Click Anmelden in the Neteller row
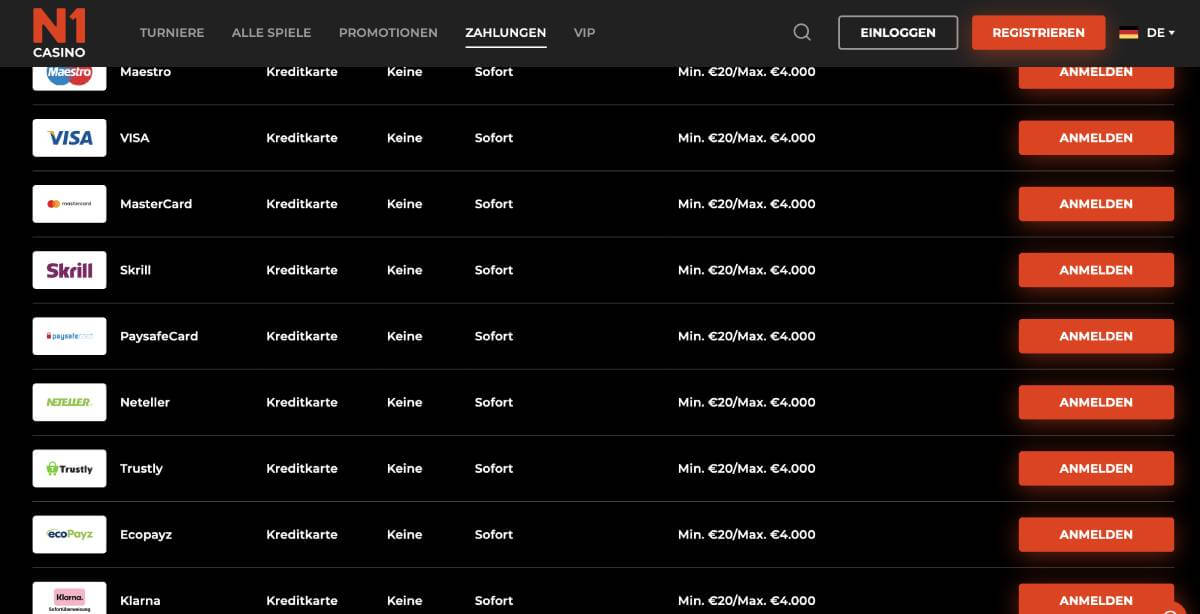The height and width of the screenshot is (614, 1200). pos(1096,402)
